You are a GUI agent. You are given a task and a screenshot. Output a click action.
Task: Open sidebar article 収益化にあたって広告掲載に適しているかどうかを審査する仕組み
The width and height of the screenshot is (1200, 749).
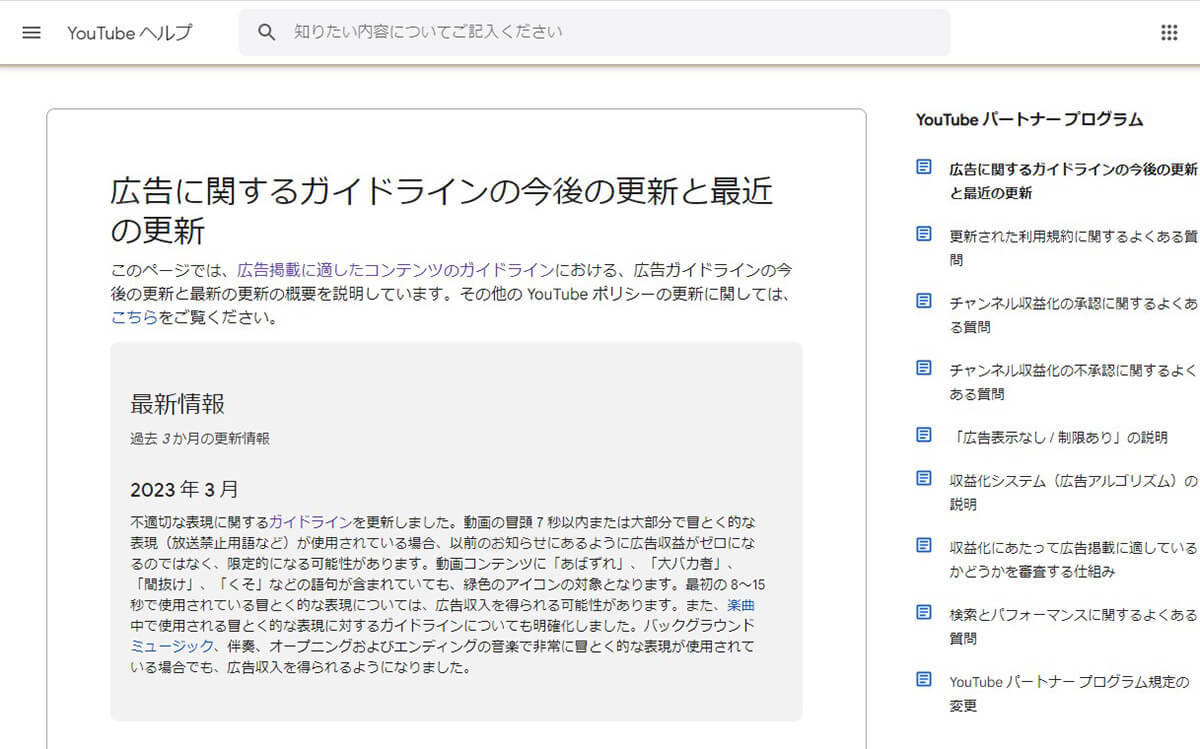click(1073, 560)
